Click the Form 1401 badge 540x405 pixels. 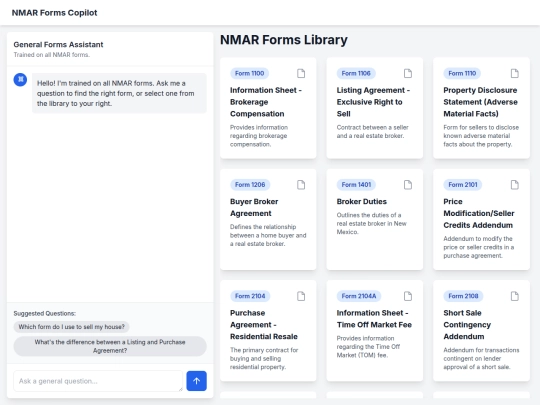click(356, 185)
